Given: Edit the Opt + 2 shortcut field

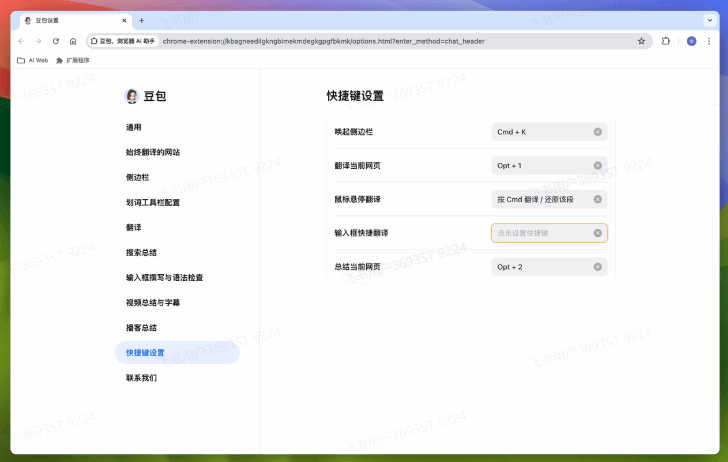Looking at the screenshot, I should tap(549, 267).
